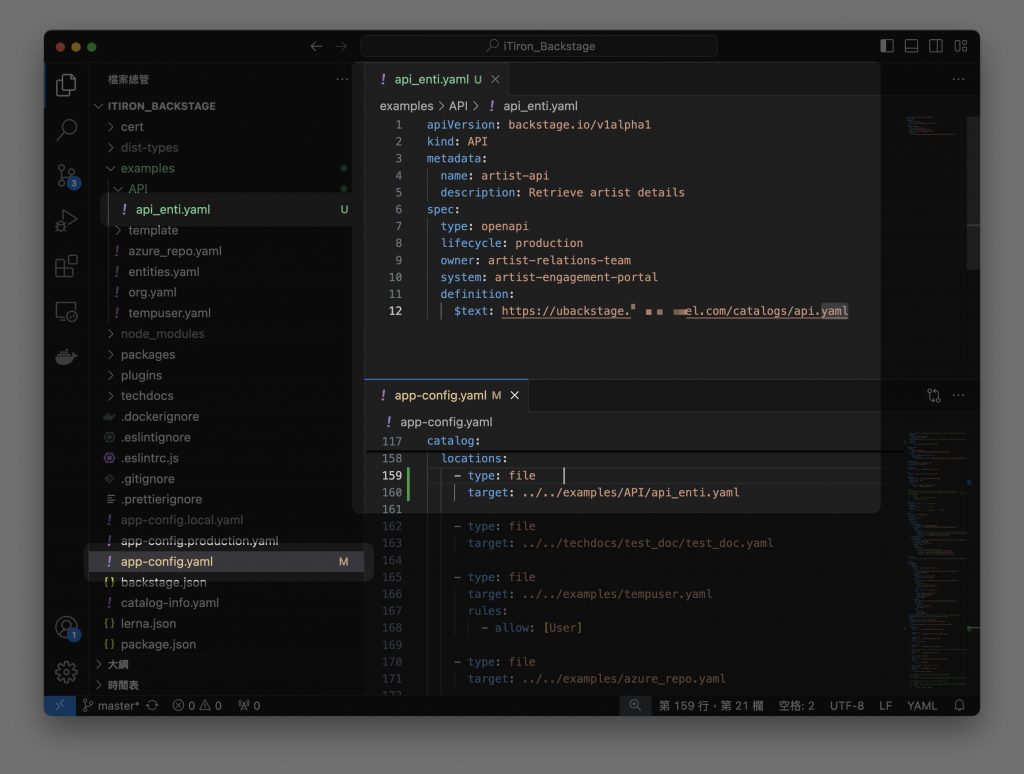Go forward with the right arrow
1024x774 pixels.
[x=341, y=46]
